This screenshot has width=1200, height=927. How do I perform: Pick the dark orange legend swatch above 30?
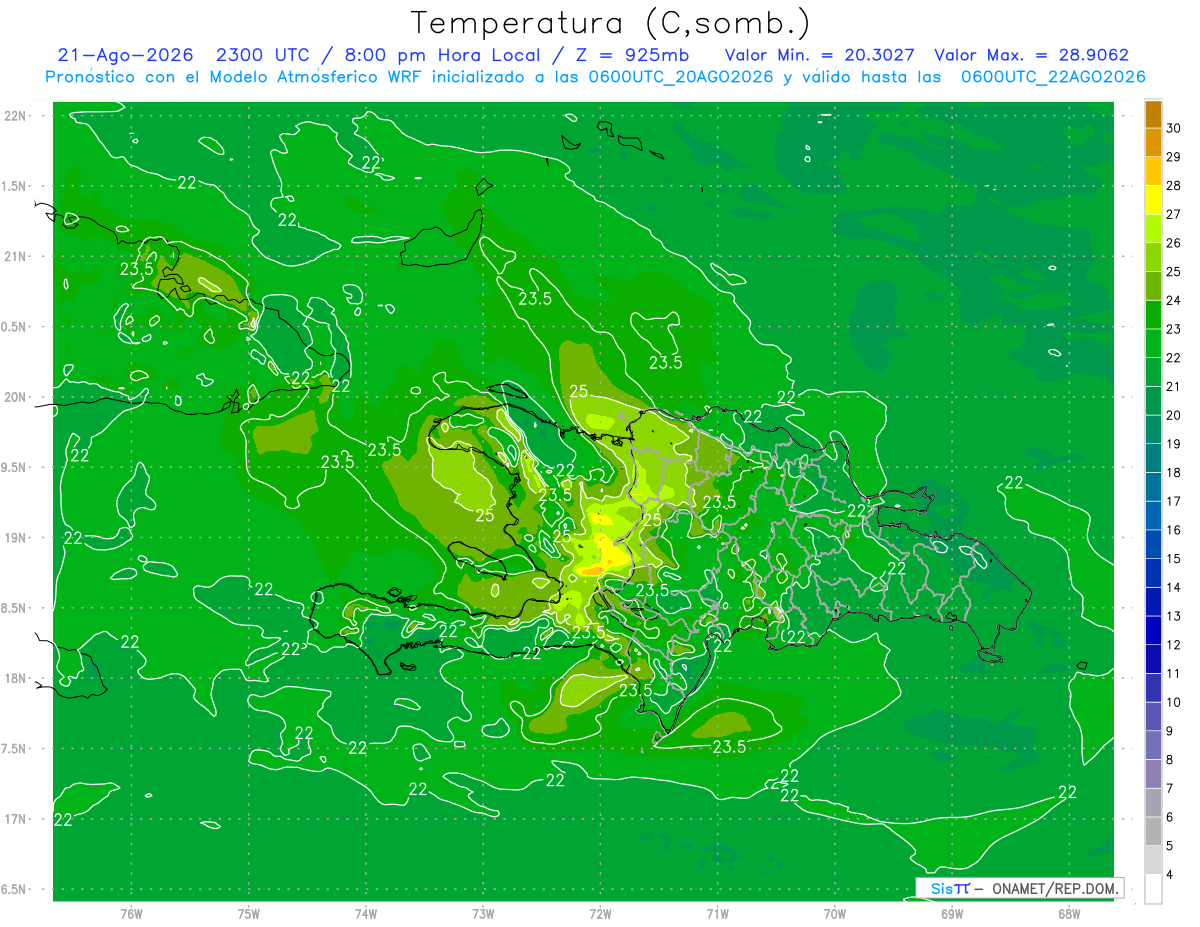pos(1153,114)
